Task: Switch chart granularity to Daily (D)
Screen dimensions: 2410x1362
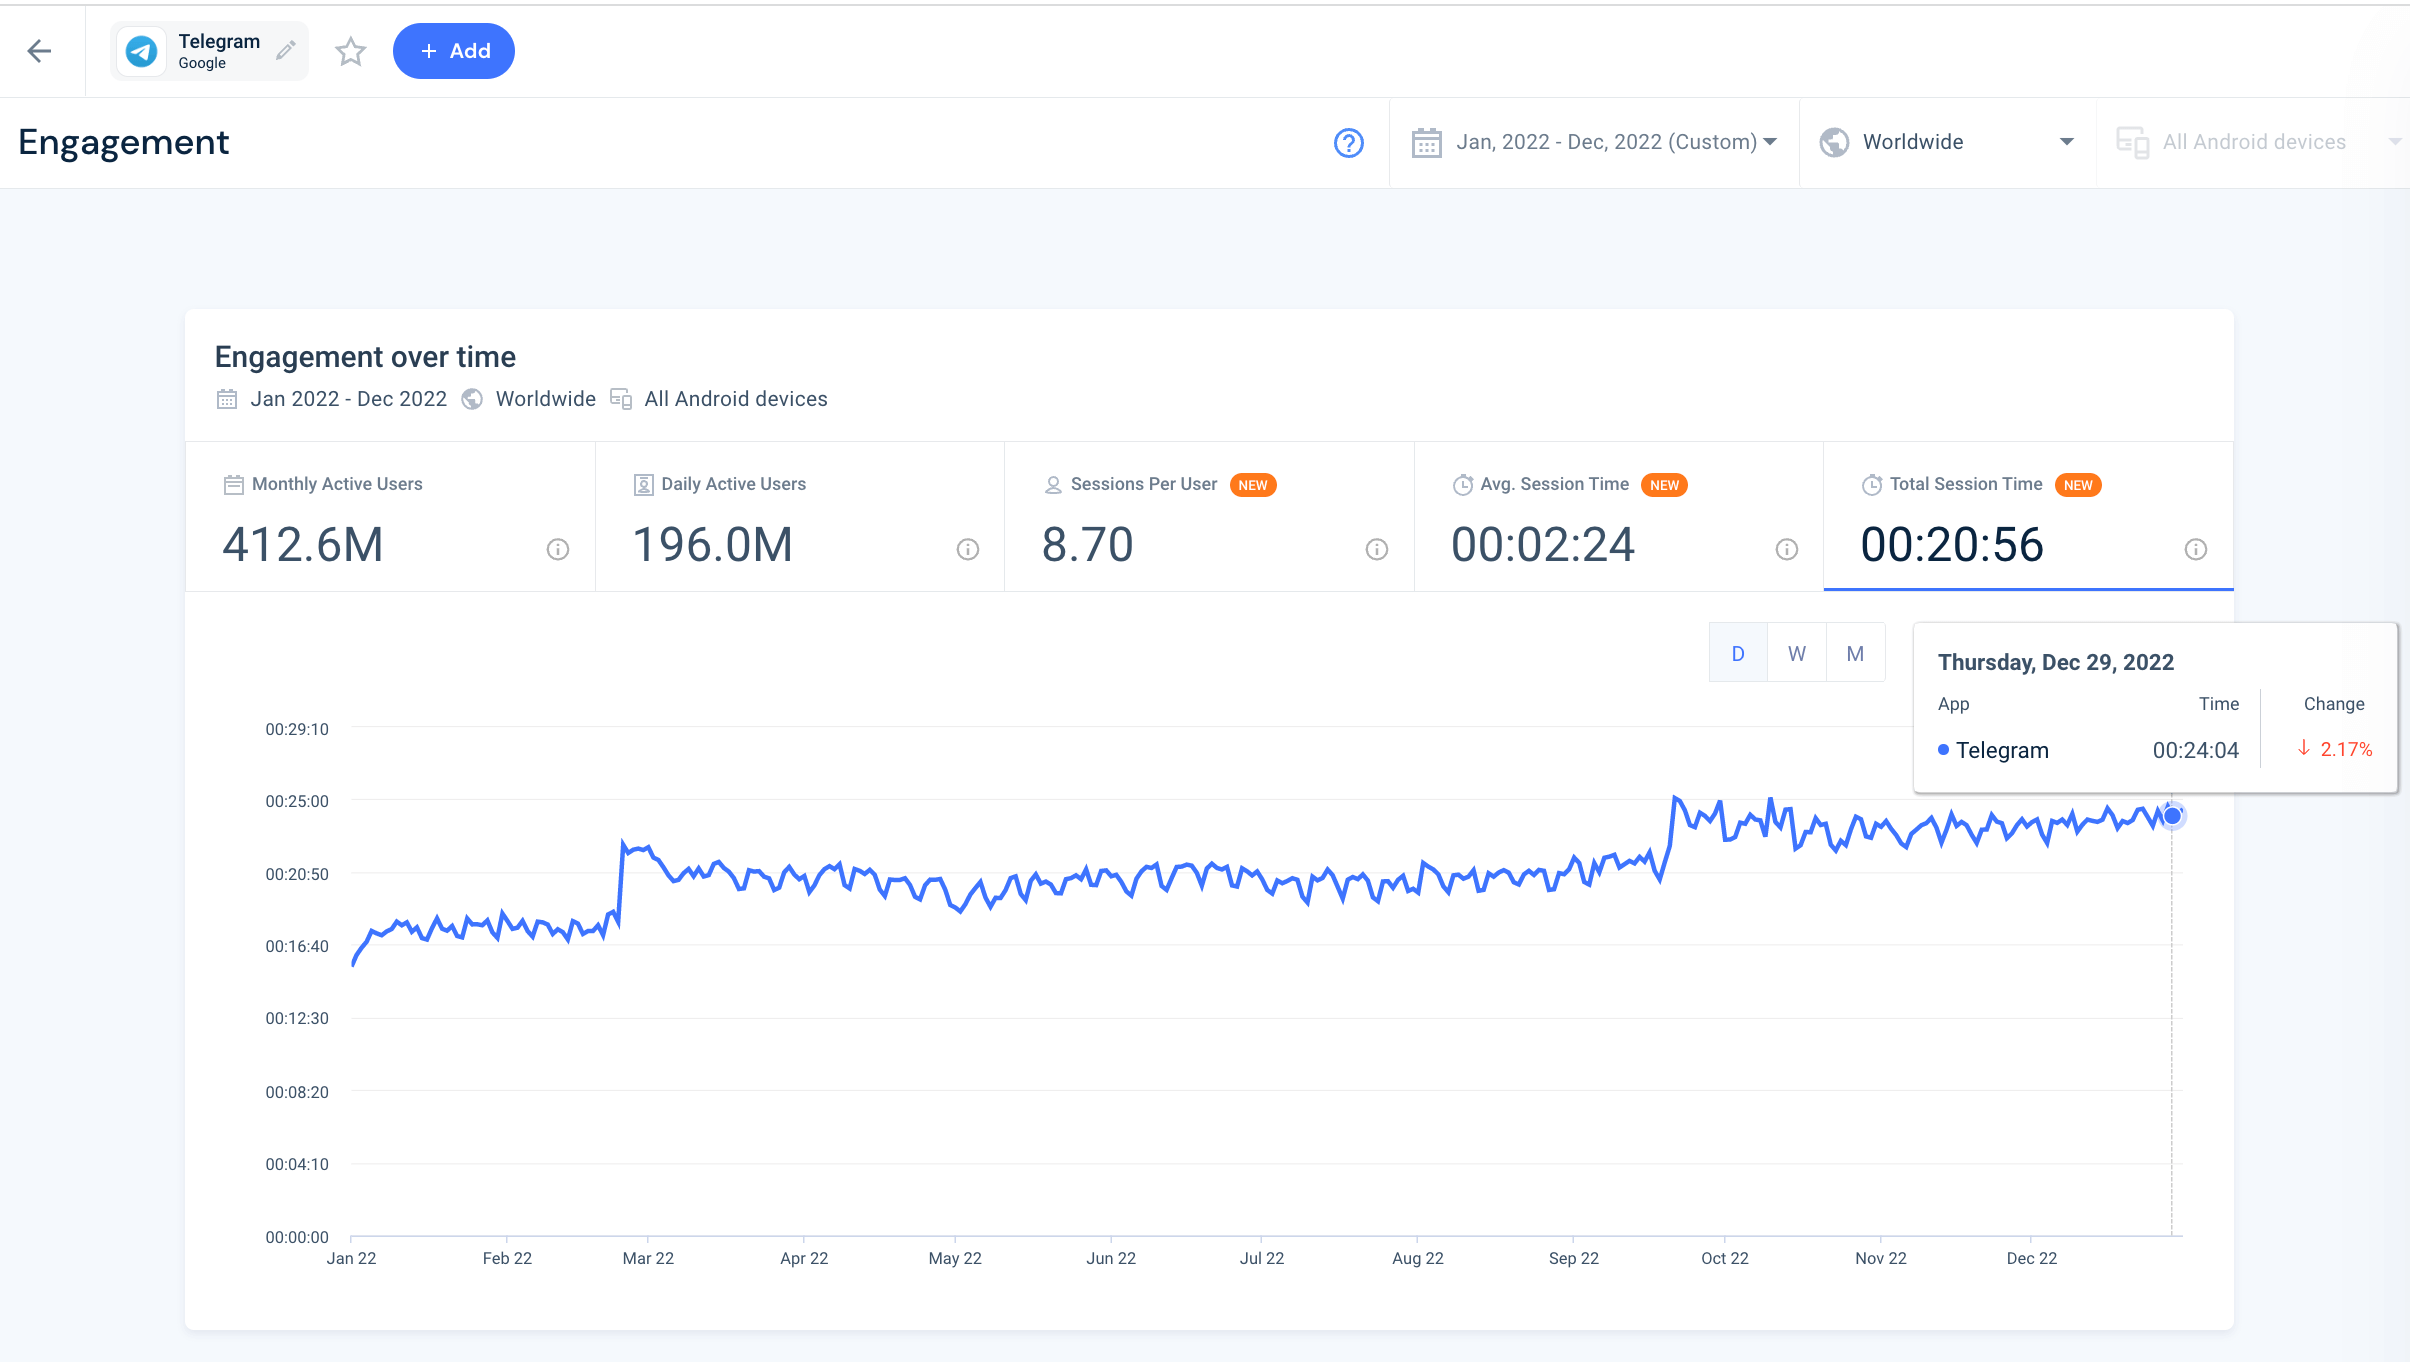Action: point(1738,653)
